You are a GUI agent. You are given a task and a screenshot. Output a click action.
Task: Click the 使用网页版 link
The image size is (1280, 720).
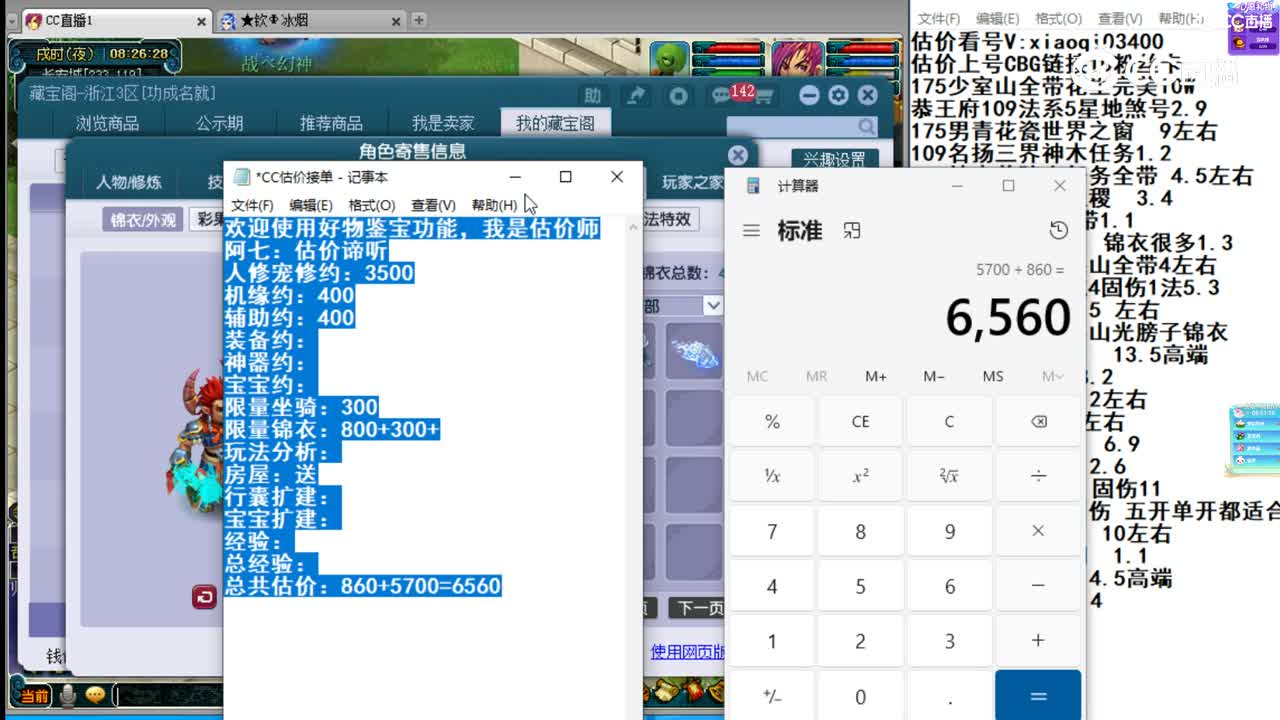click(x=687, y=651)
